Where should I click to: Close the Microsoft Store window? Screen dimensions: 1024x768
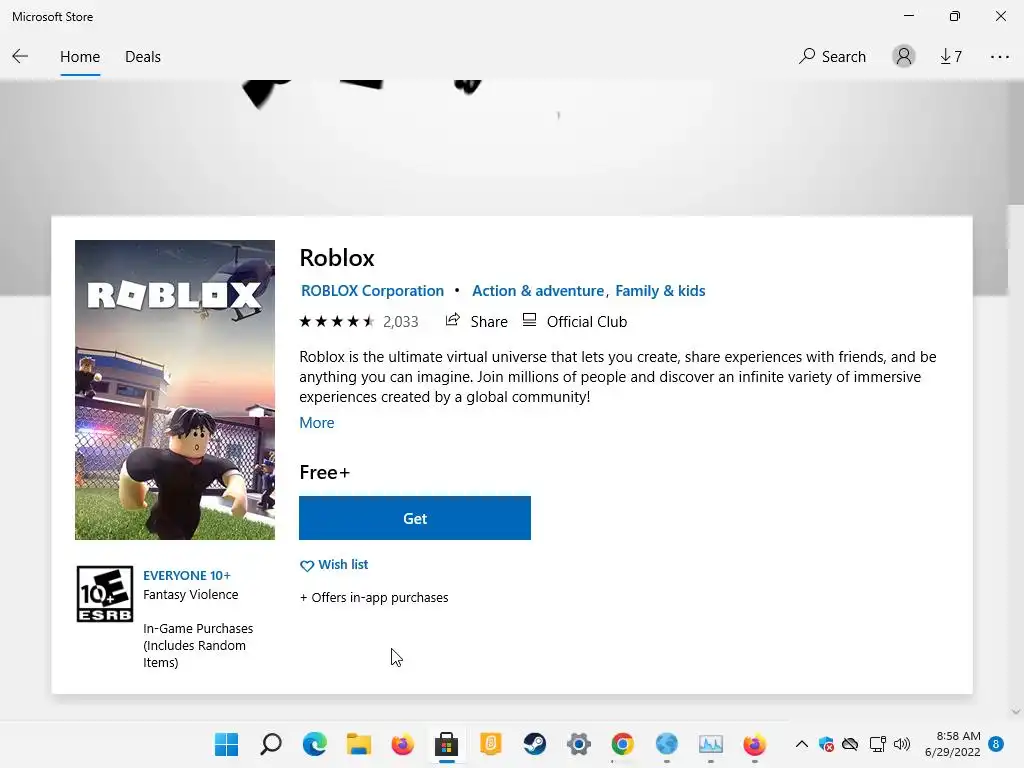1000,16
